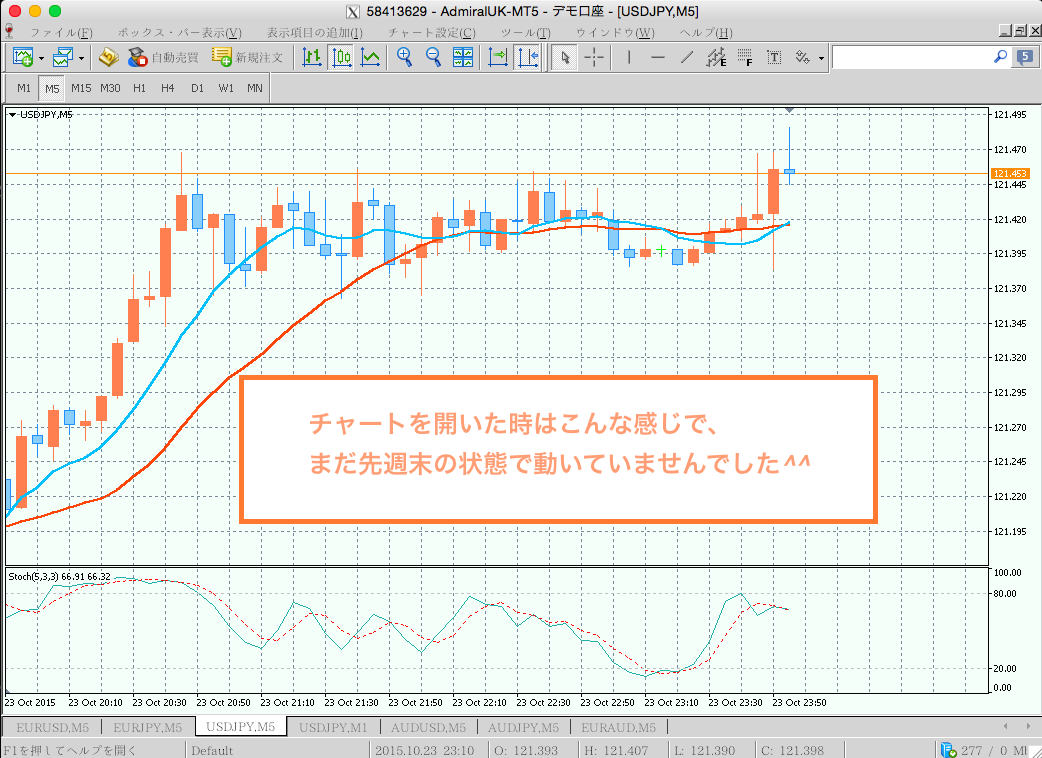This screenshot has height=758, width=1042.
Task: Switch the timeframe to H1
Action: 139,88
